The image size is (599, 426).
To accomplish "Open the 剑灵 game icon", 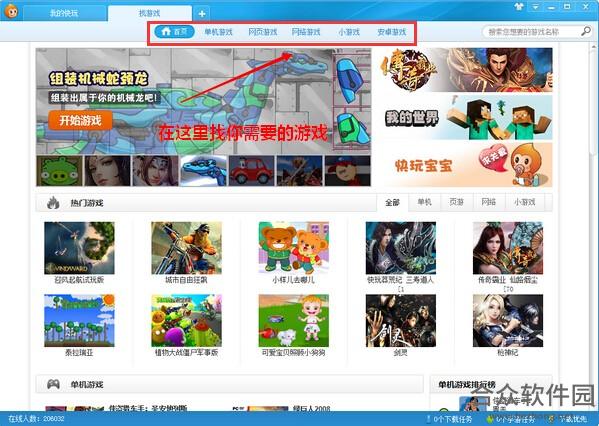I will click(x=401, y=321).
